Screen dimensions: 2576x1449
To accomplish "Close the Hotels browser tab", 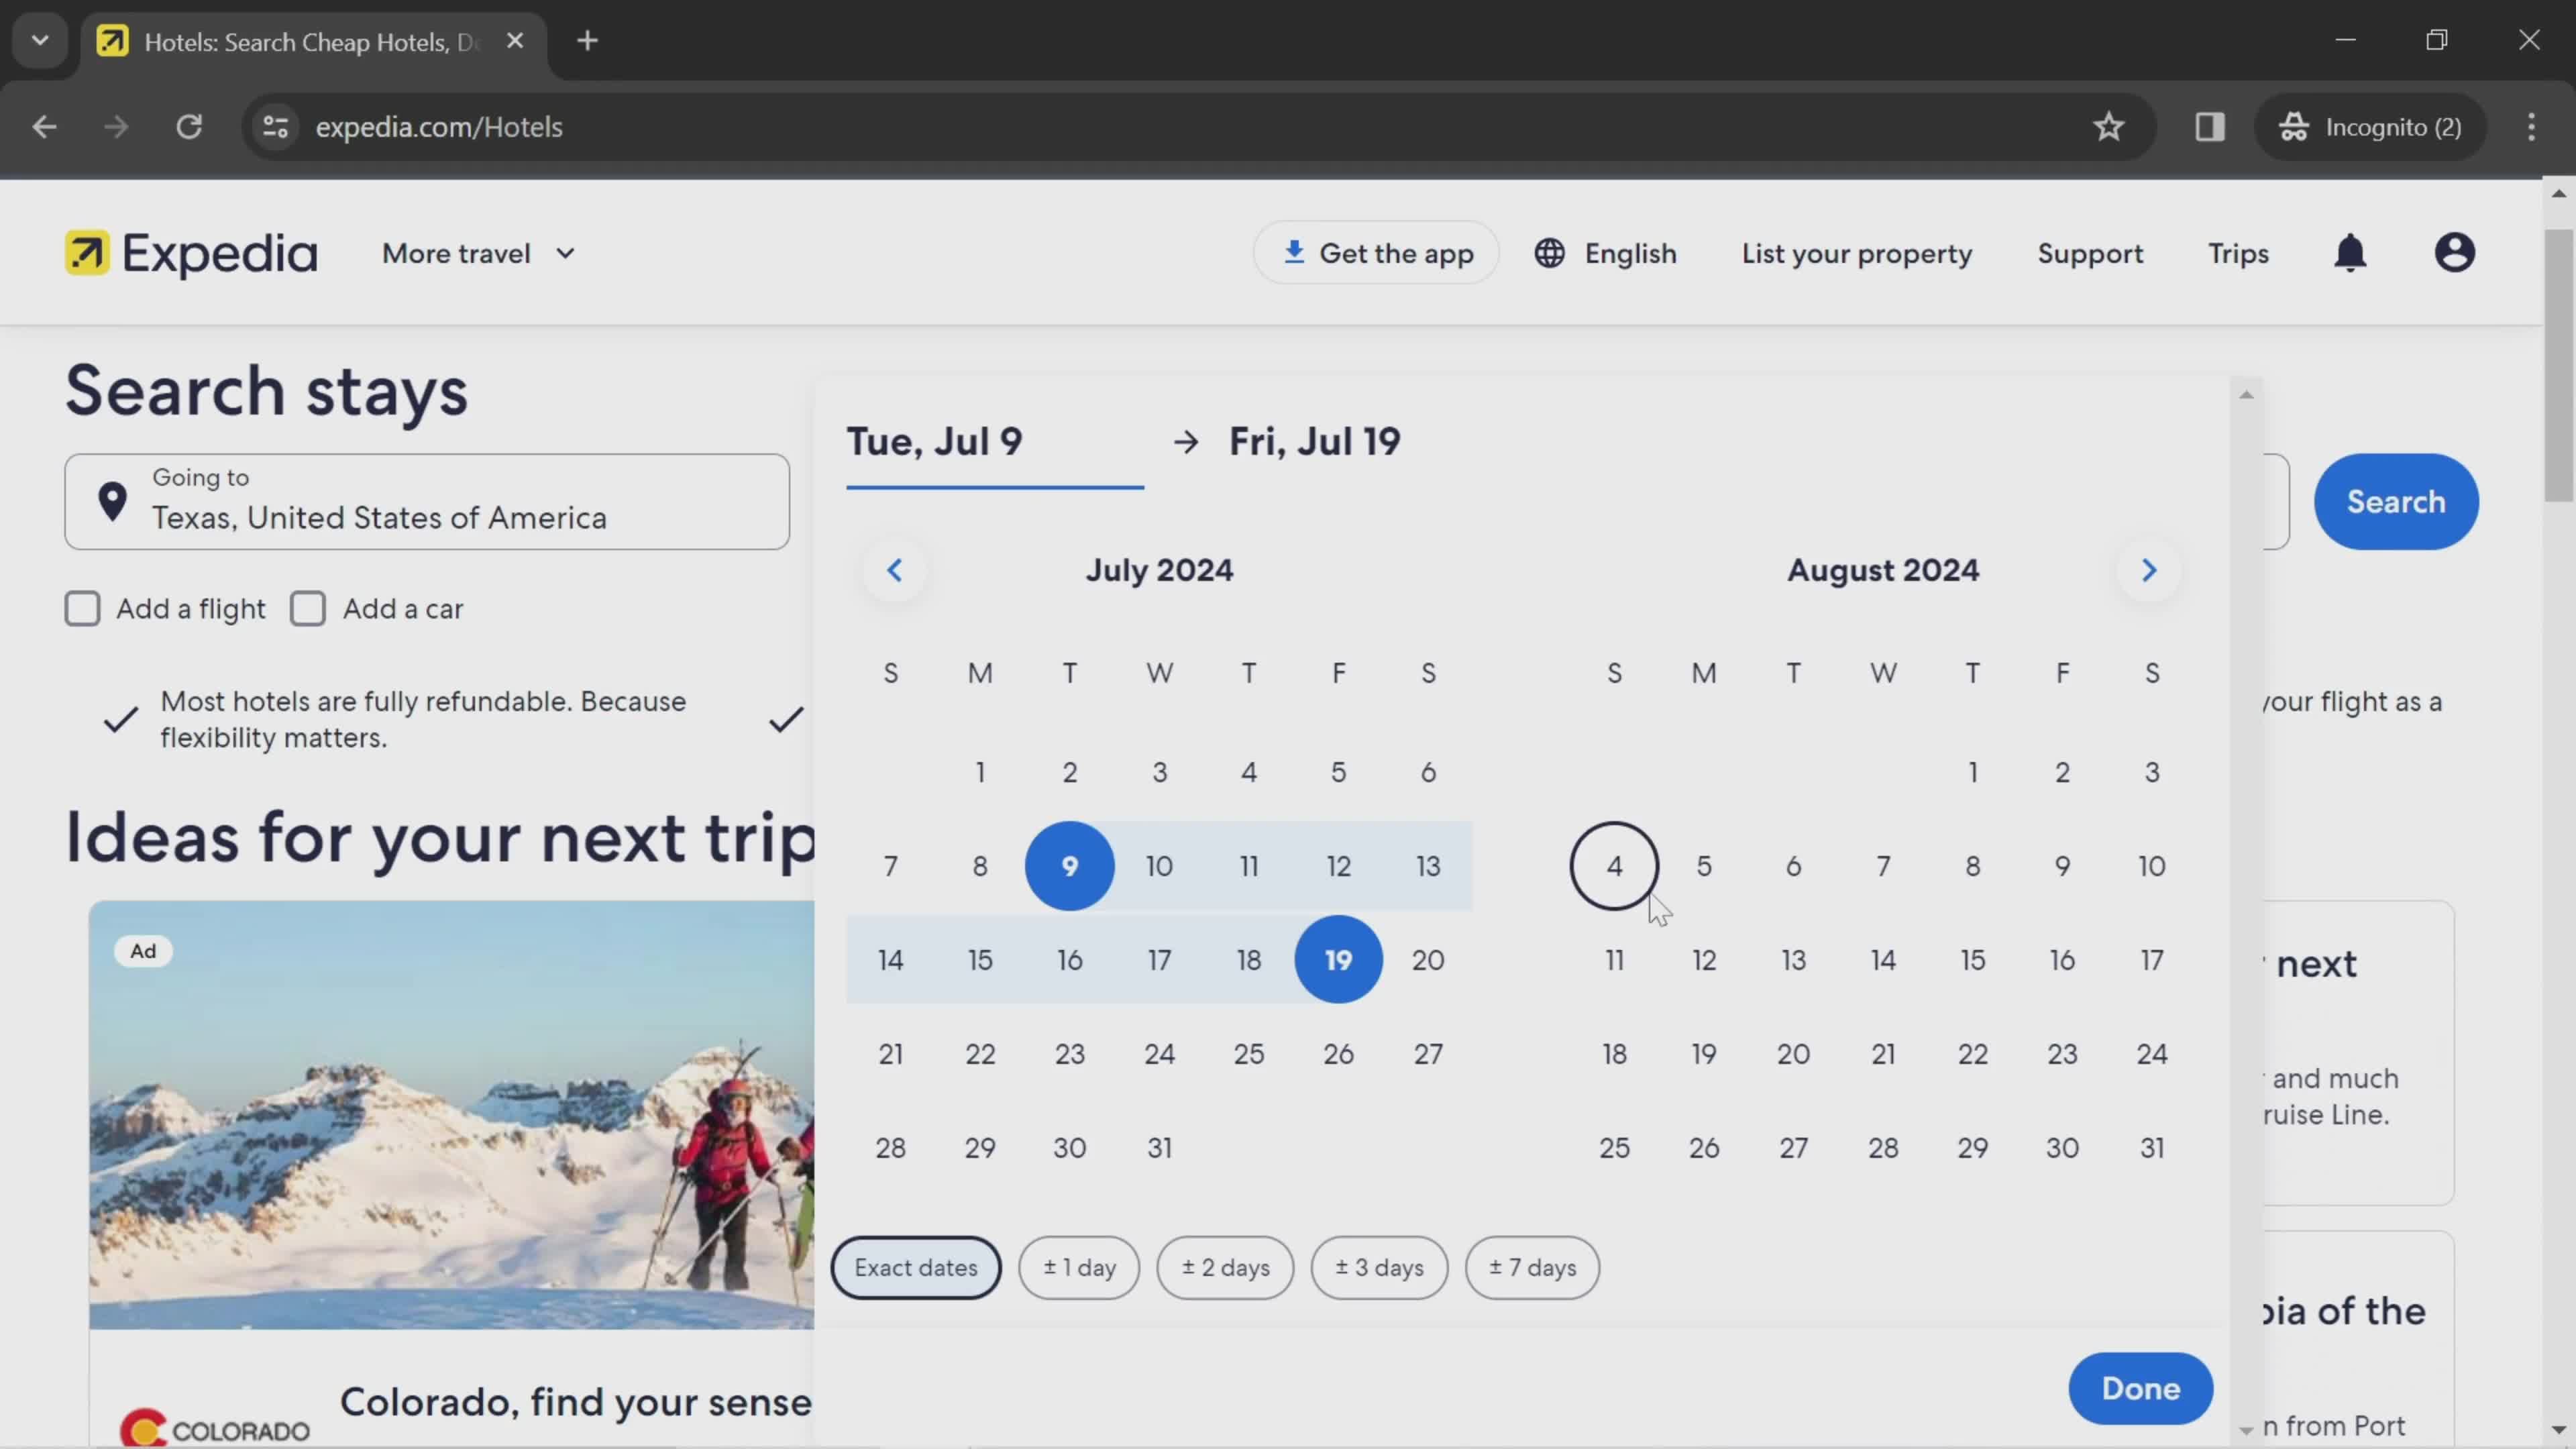I will click(x=515, y=41).
